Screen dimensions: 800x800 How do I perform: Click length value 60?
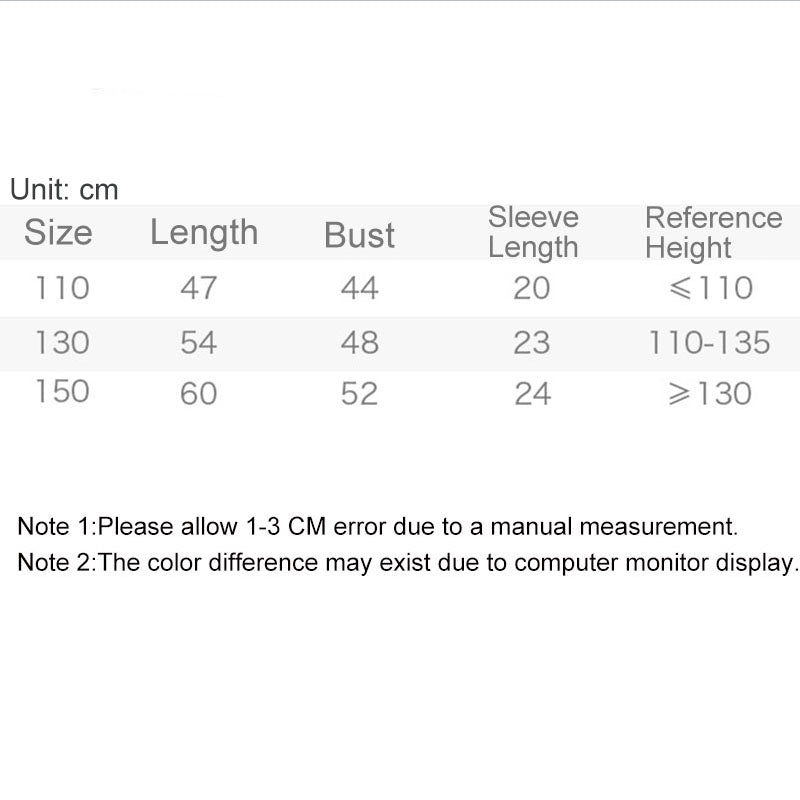pos(198,394)
